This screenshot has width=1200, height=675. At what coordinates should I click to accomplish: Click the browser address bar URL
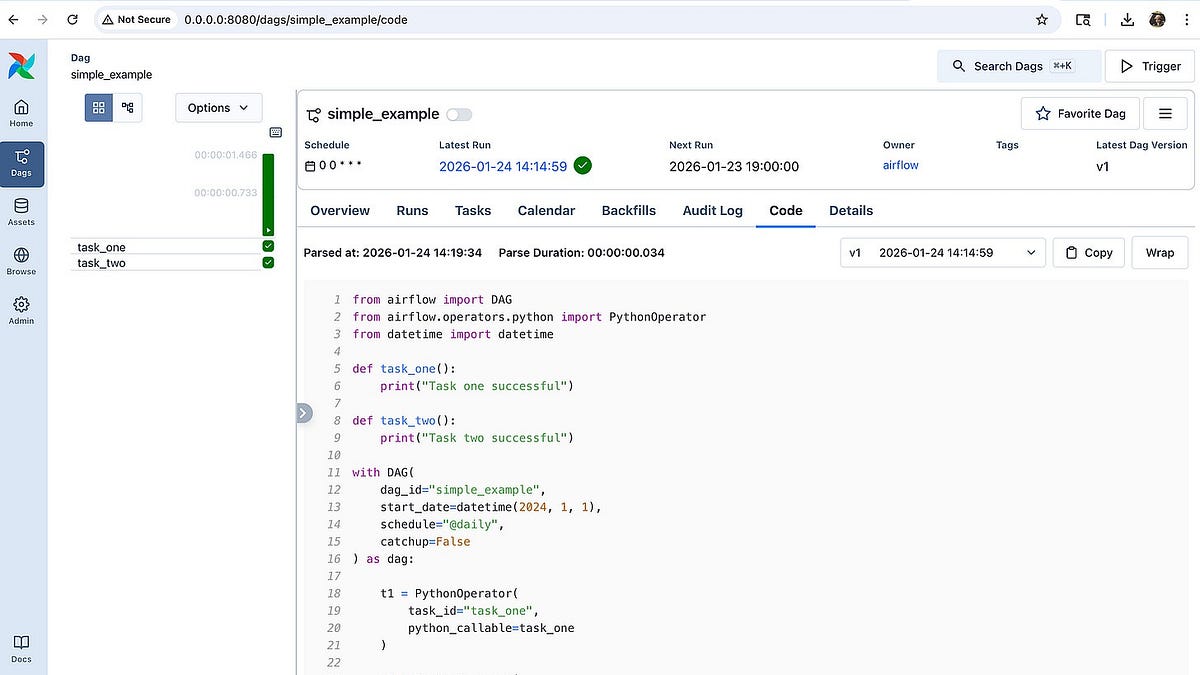point(296,19)
